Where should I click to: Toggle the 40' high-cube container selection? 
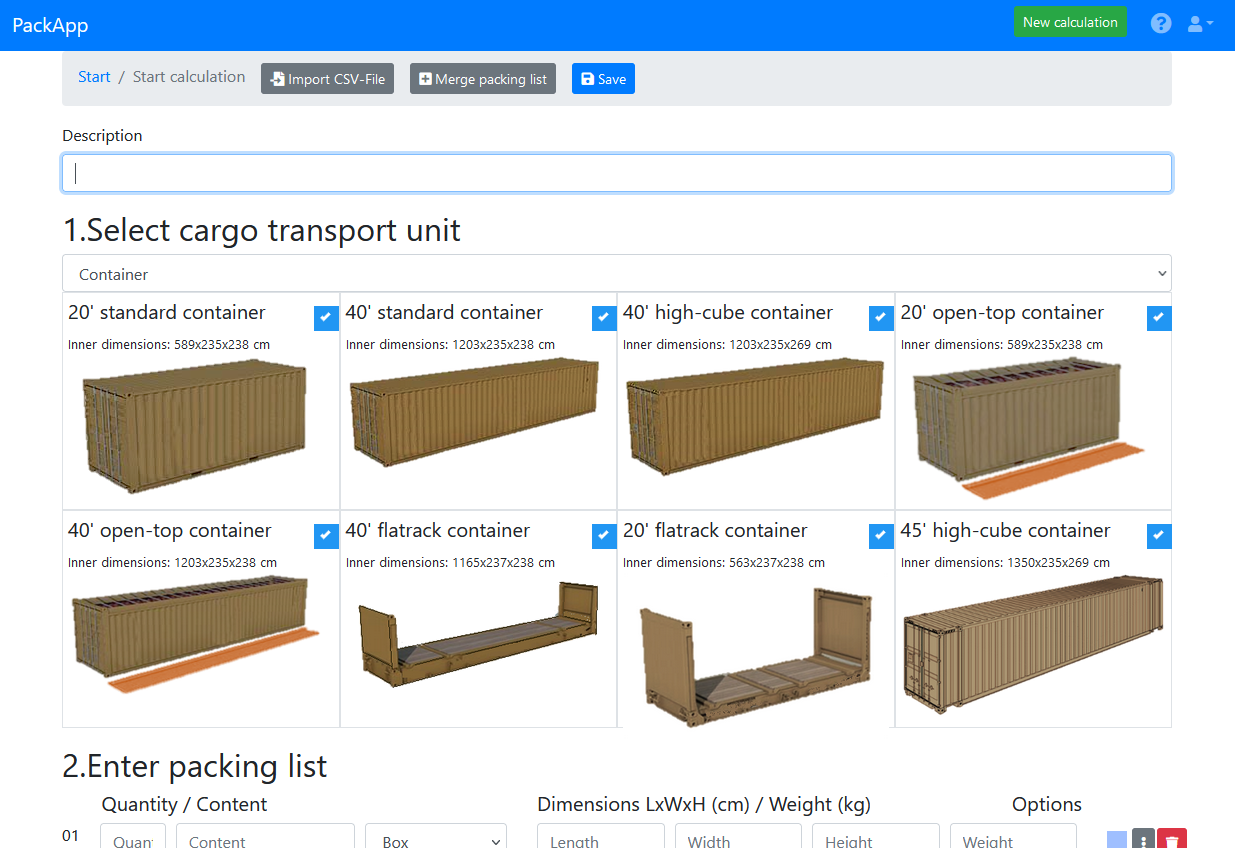(881, 317)
